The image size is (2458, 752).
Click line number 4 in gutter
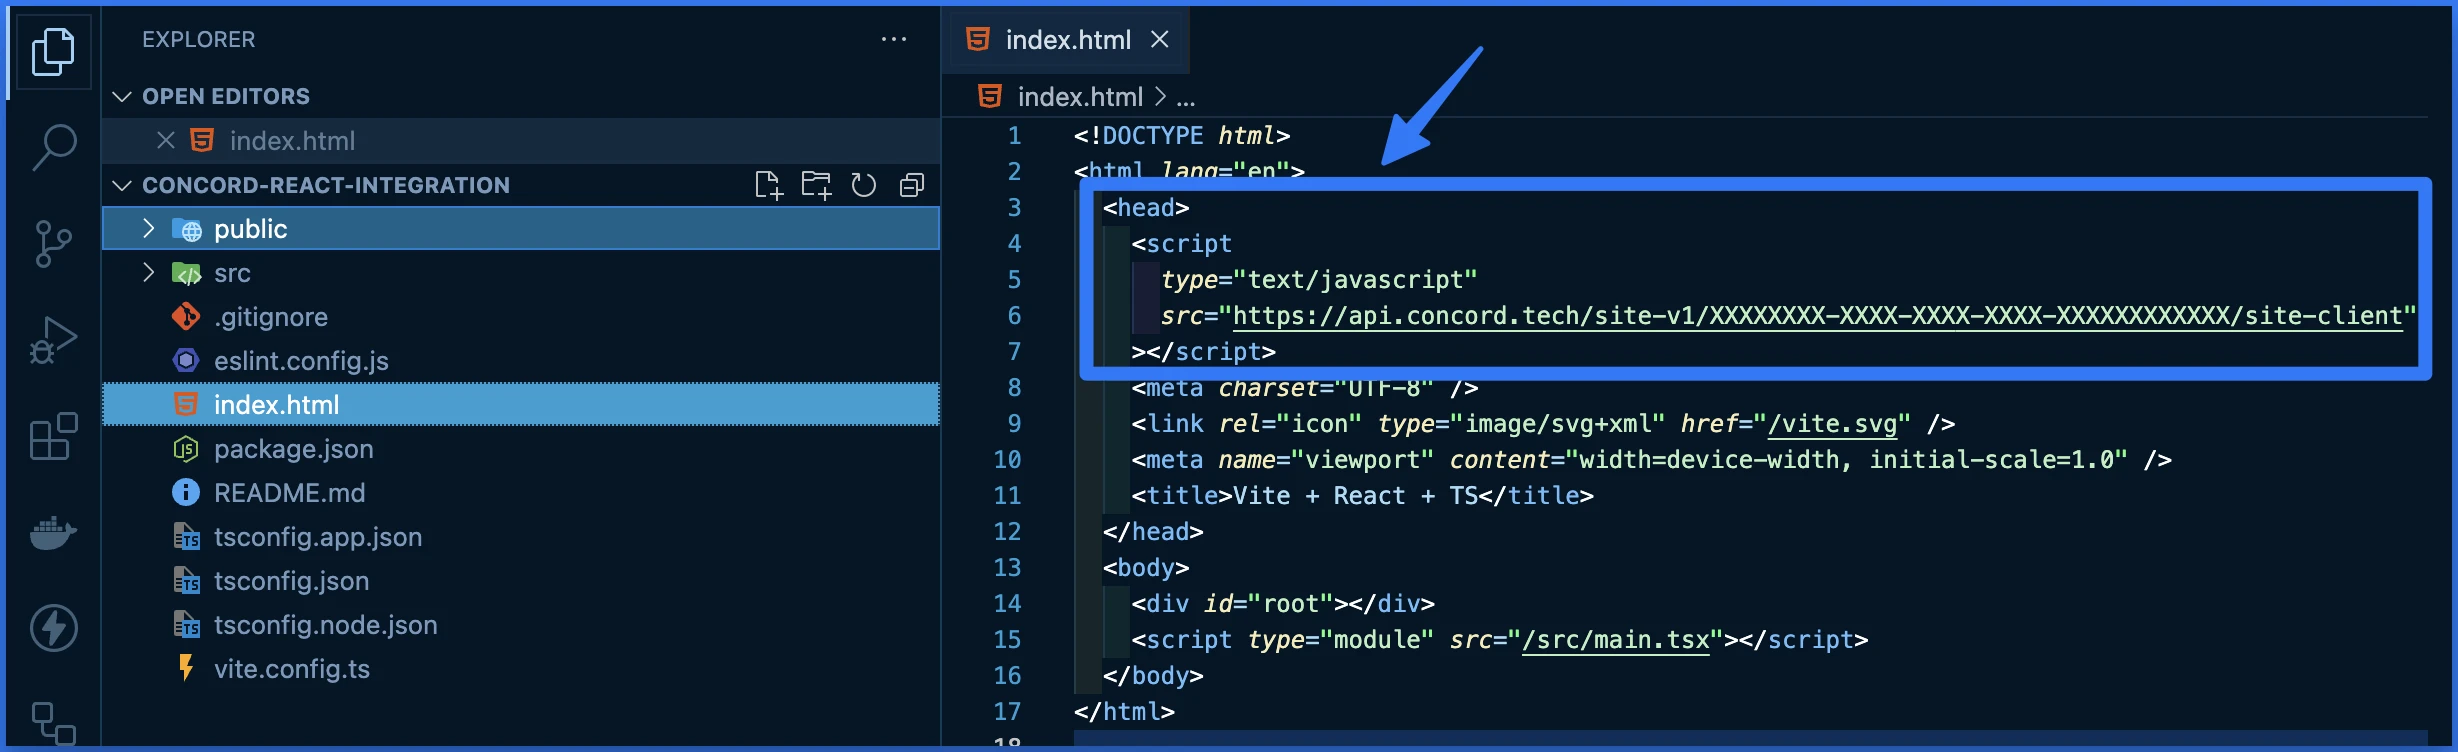[x=1014, y=244]
